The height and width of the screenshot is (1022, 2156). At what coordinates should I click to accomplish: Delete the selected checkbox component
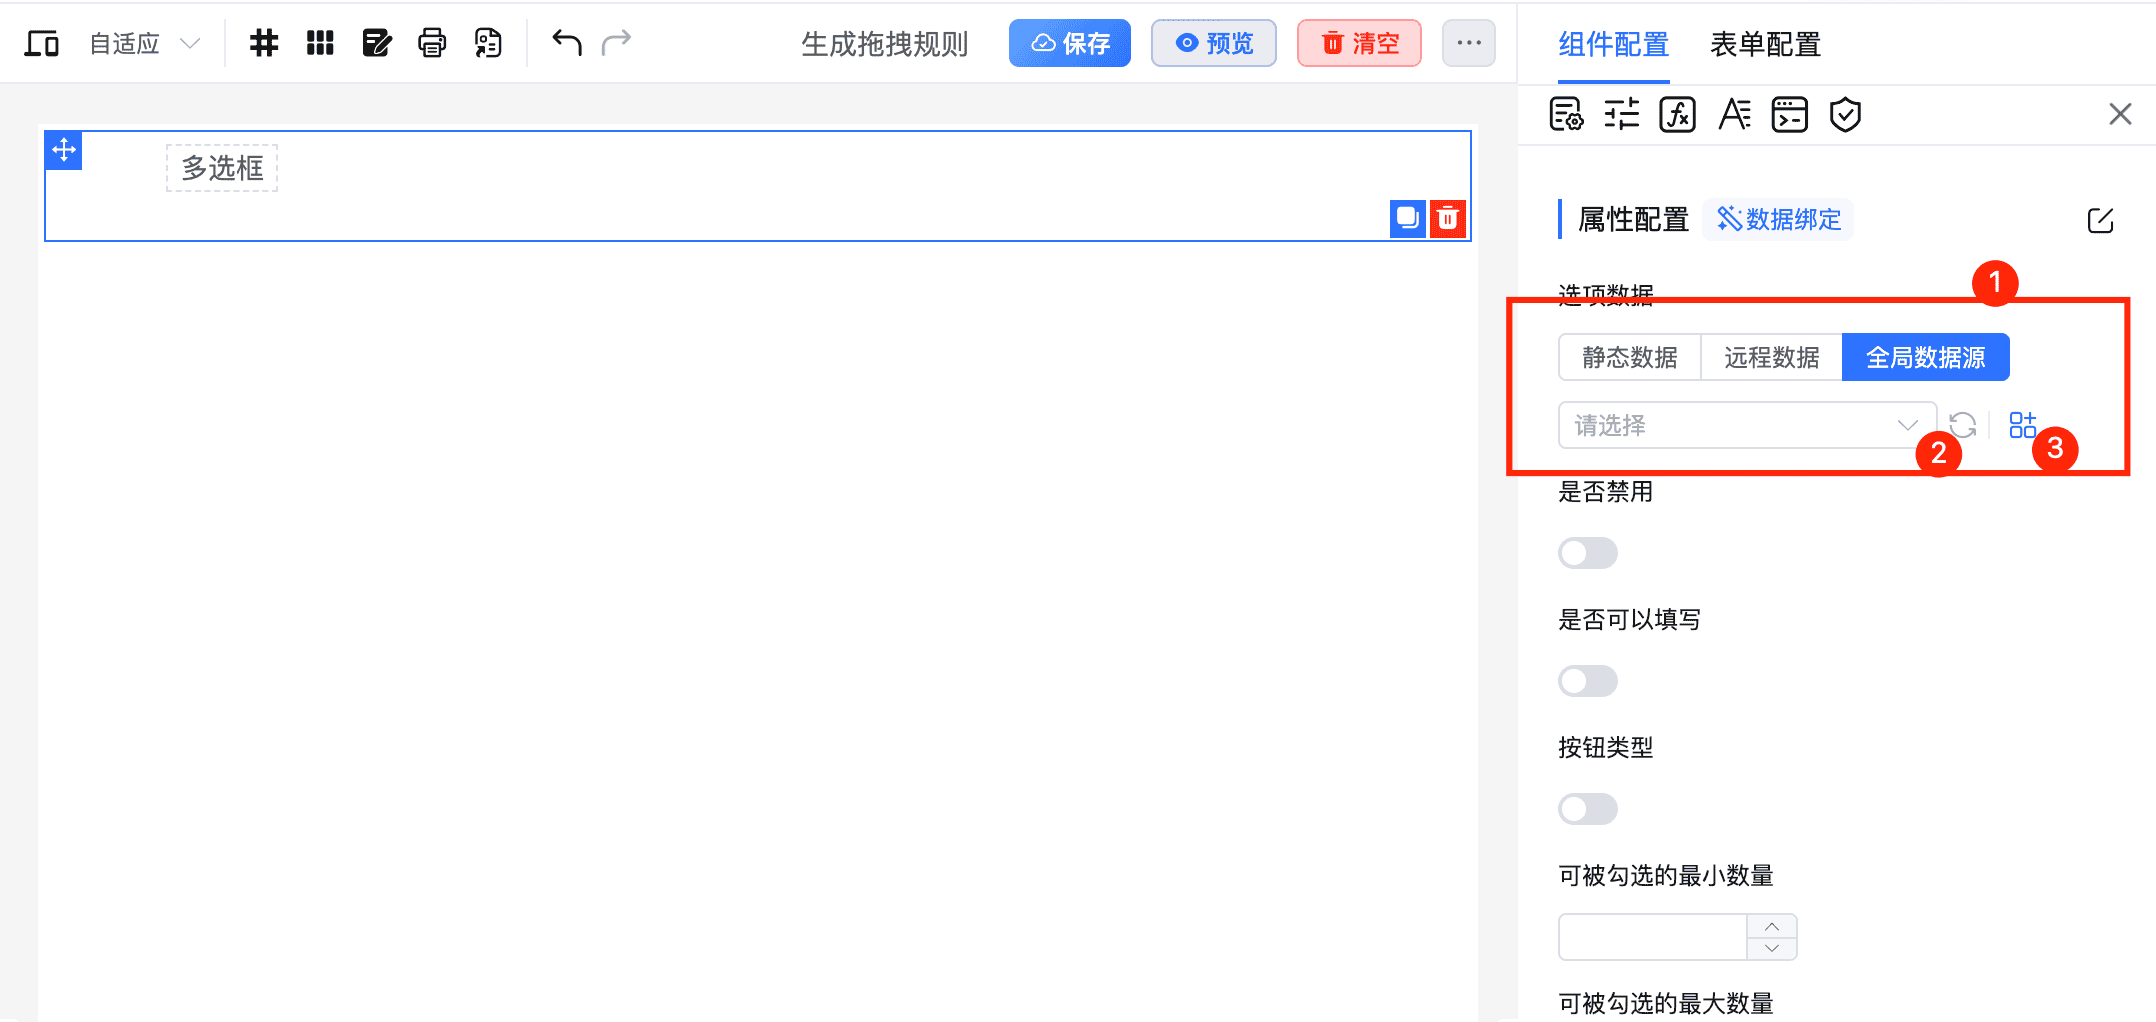click(1447, 218)
